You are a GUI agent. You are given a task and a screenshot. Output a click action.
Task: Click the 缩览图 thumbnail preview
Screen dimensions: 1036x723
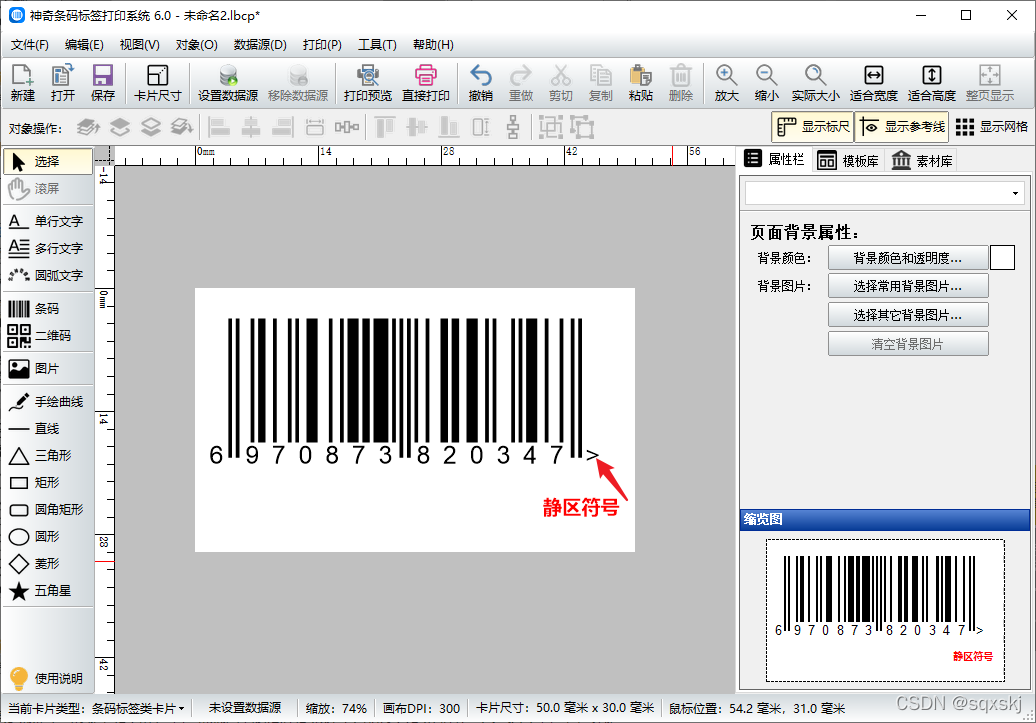[885, 610]
